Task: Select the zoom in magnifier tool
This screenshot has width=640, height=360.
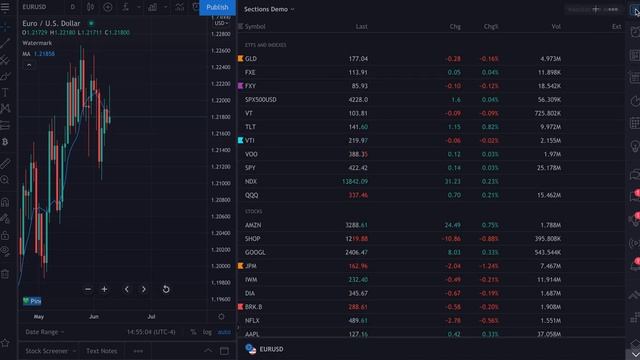Action: coord(5,180)
